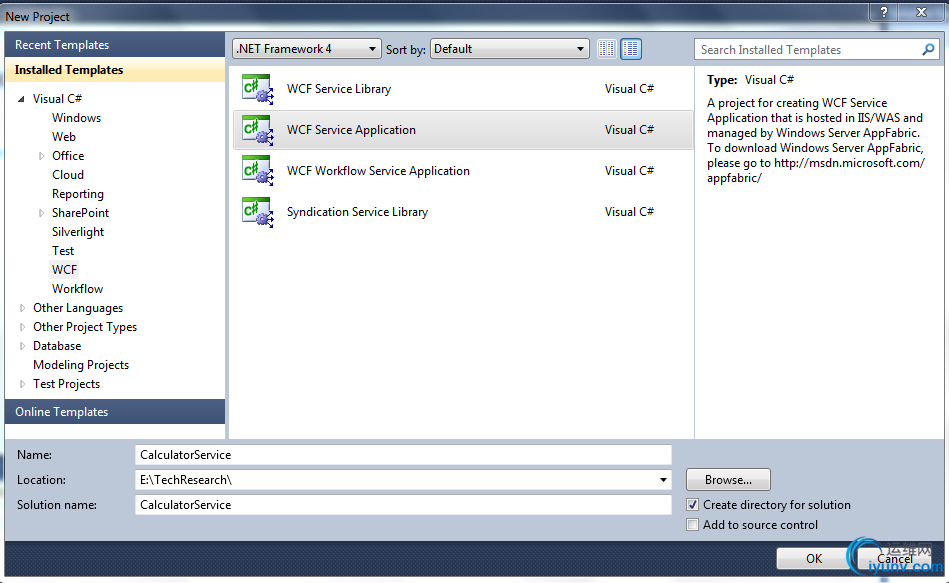Screen dimensions: 949x583
Task: Select the Modeling Projects category
Action: (81, 365)
